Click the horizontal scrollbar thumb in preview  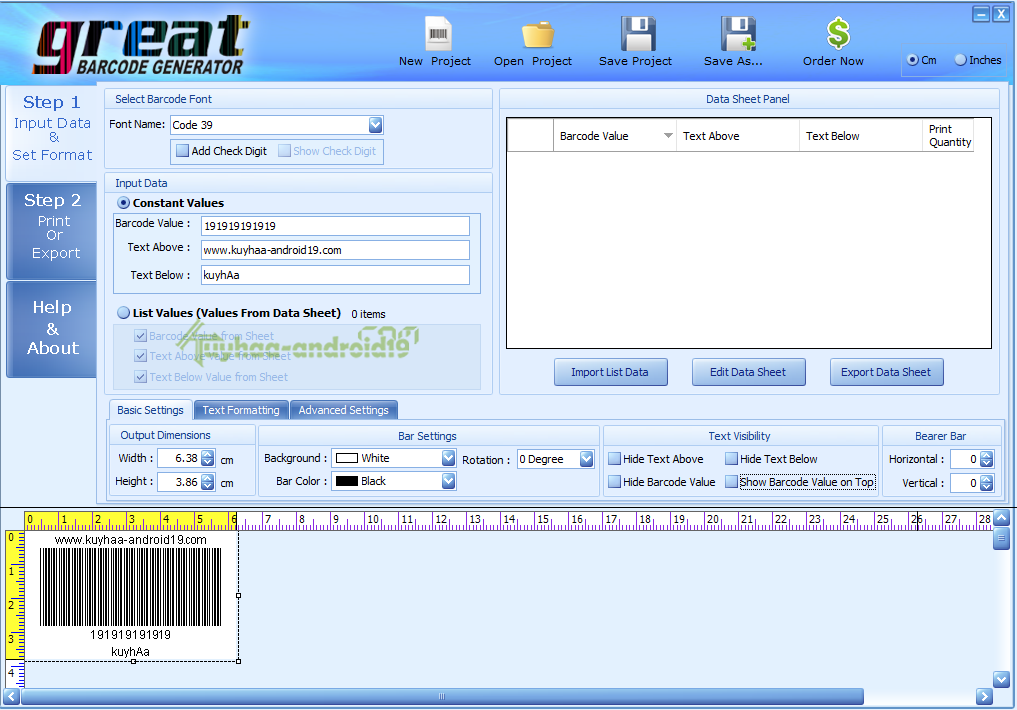(x=442, y=696)
